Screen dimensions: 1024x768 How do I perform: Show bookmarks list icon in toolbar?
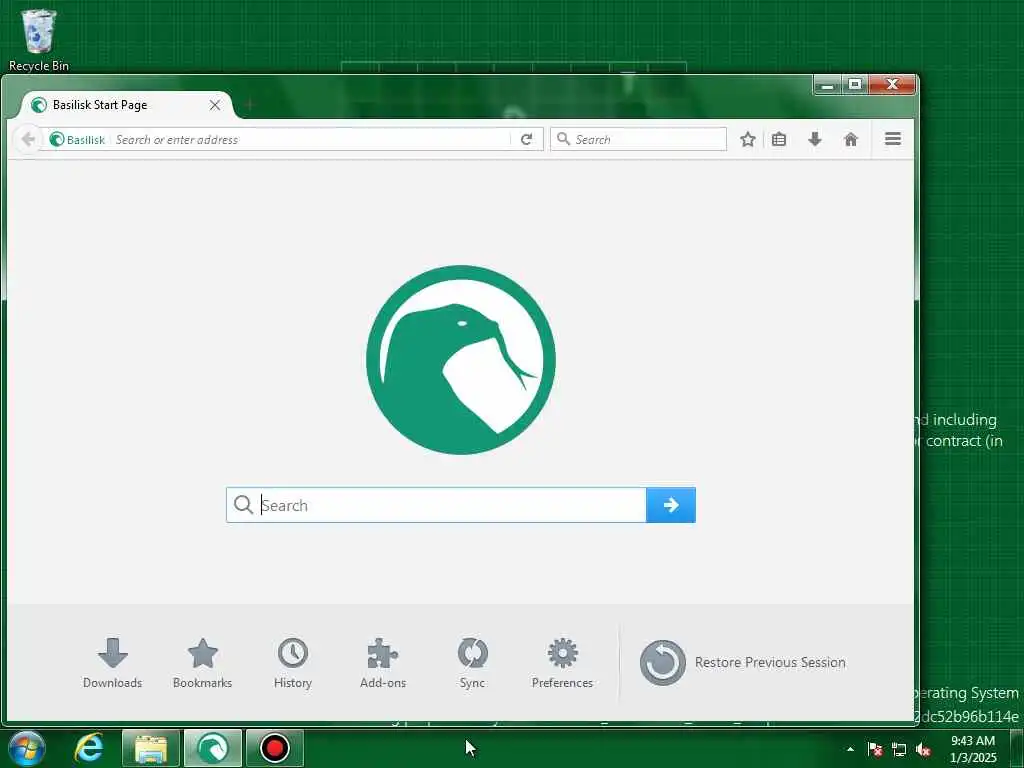coord(778,139)
